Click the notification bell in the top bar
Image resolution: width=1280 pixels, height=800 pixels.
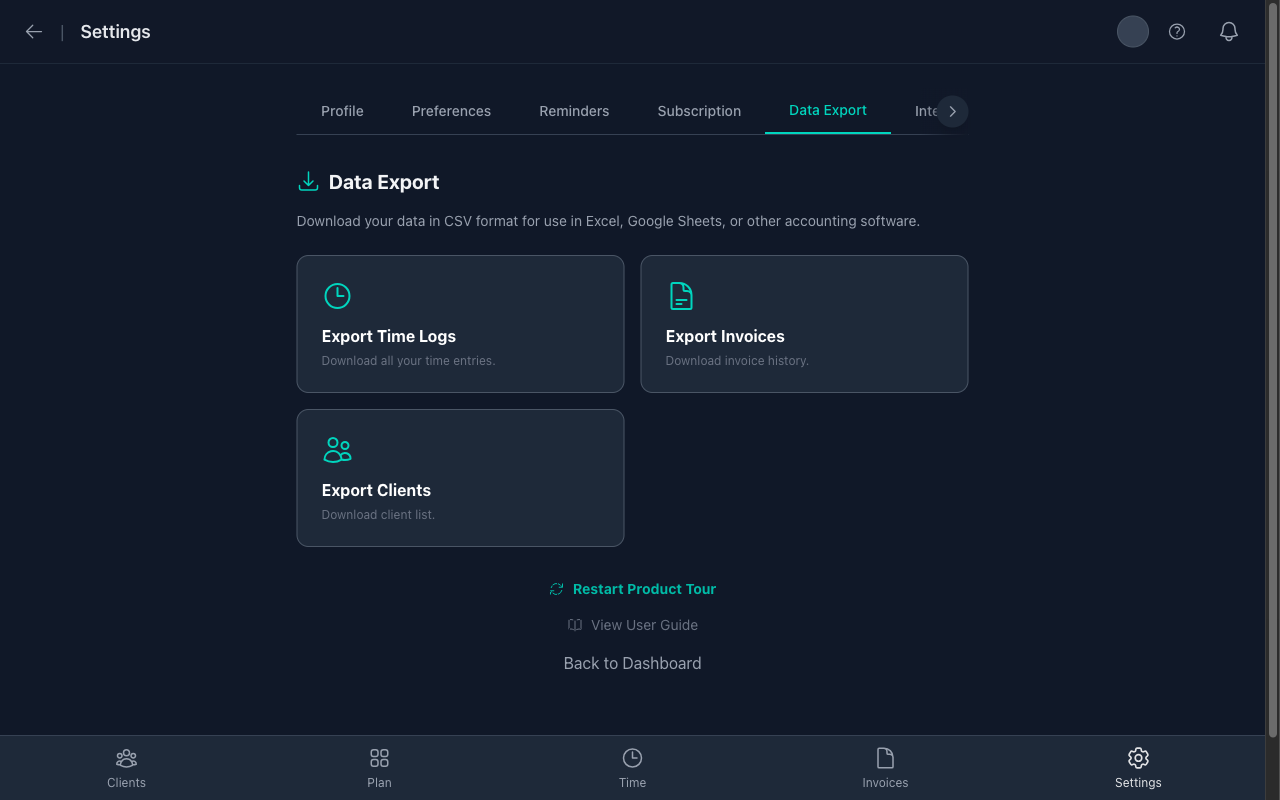click(x=1228, y=31)
